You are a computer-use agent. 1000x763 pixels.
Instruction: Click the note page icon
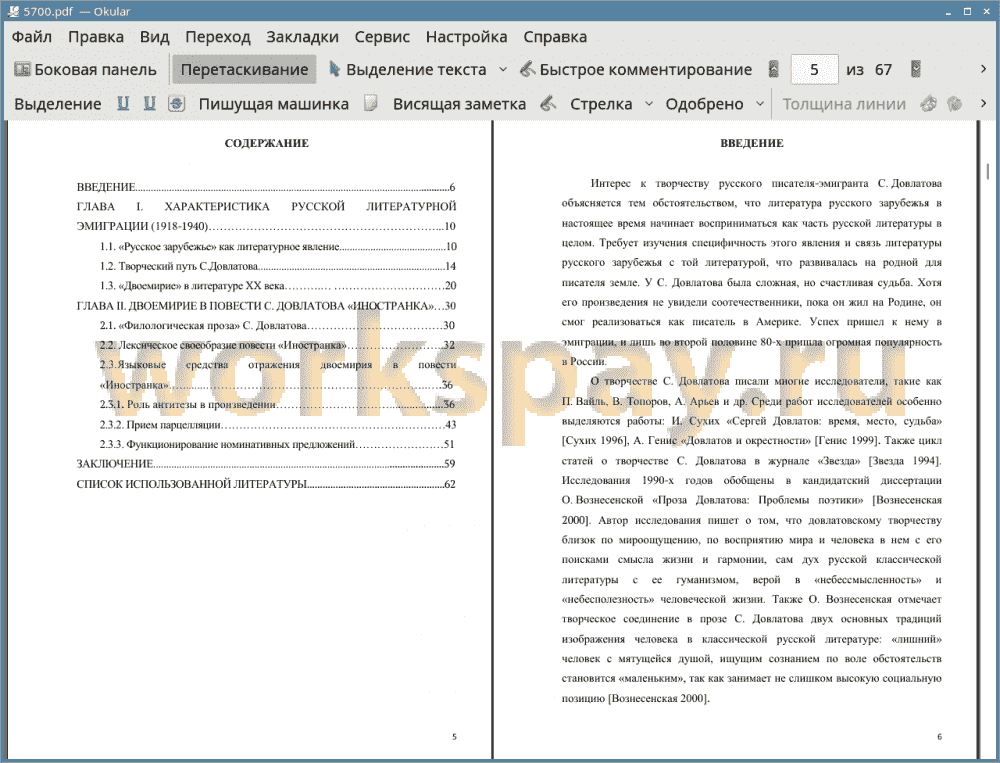pos(371,103)
